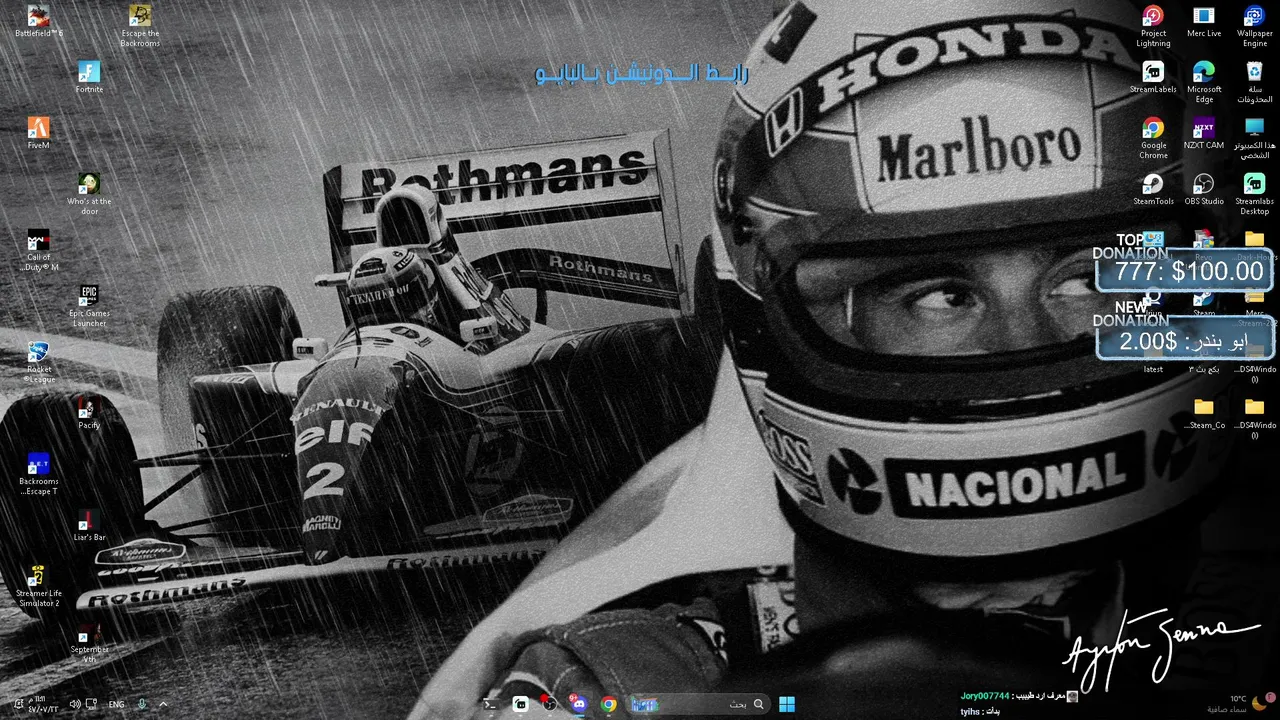Open the Steam_Co folder
Viewport: 1280px width, 720px height.
pos(1204,413)
